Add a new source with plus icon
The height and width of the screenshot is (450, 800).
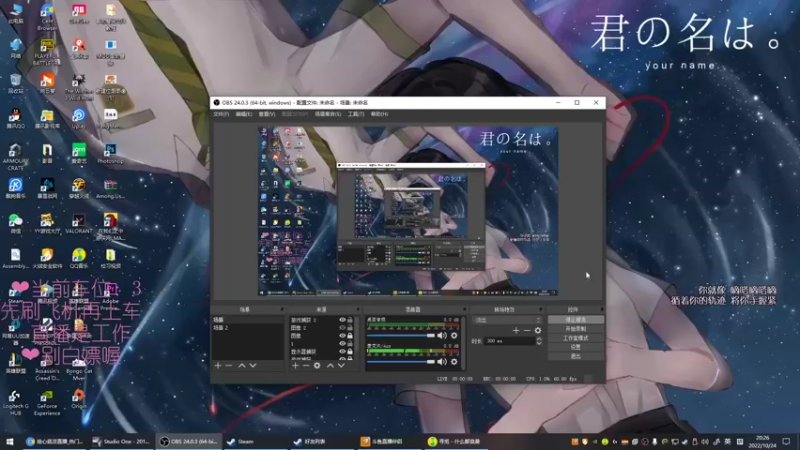[295, 365]
